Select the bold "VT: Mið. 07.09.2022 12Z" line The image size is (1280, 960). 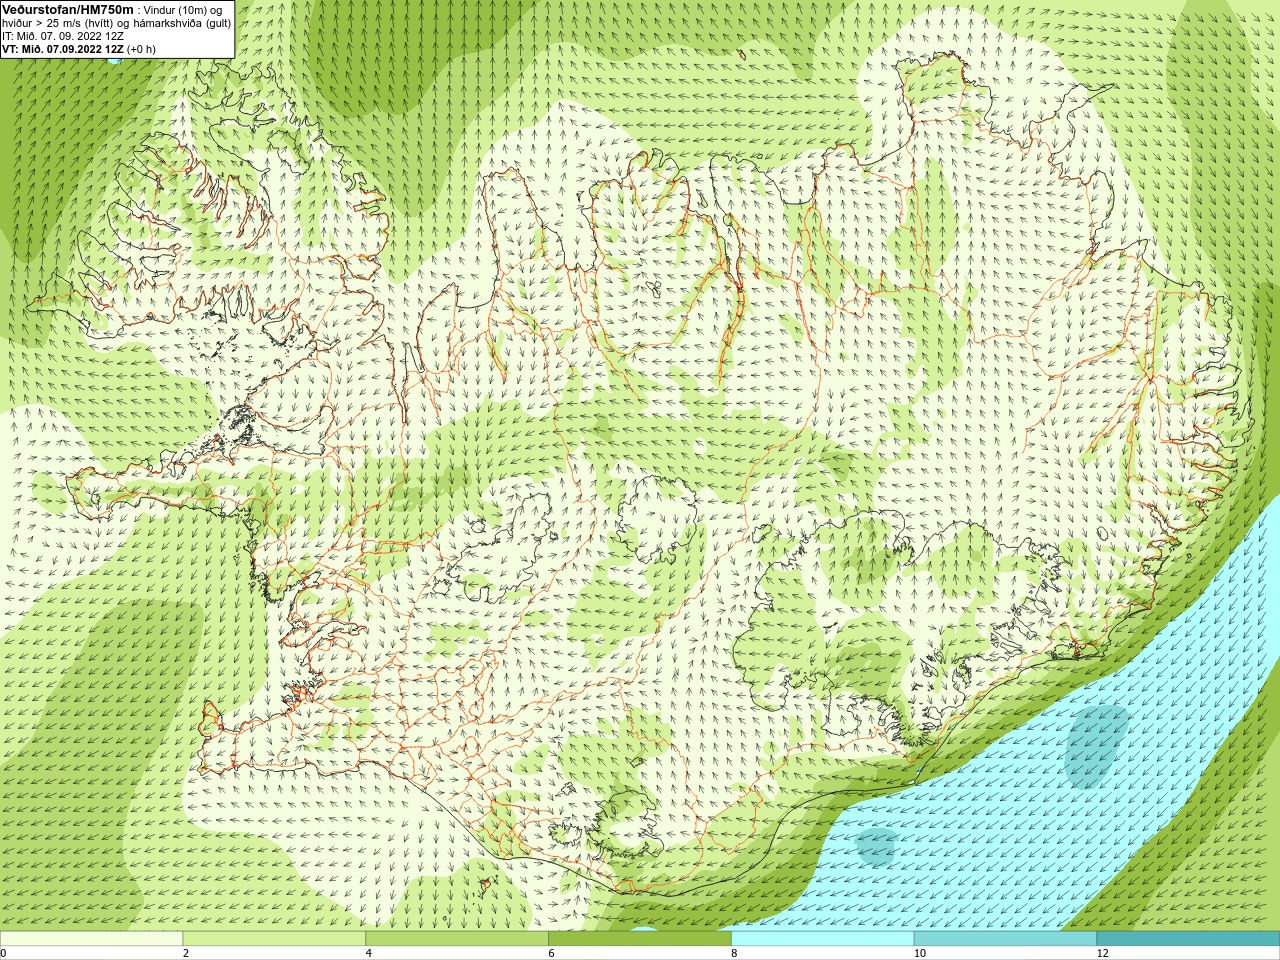point(63,49)
